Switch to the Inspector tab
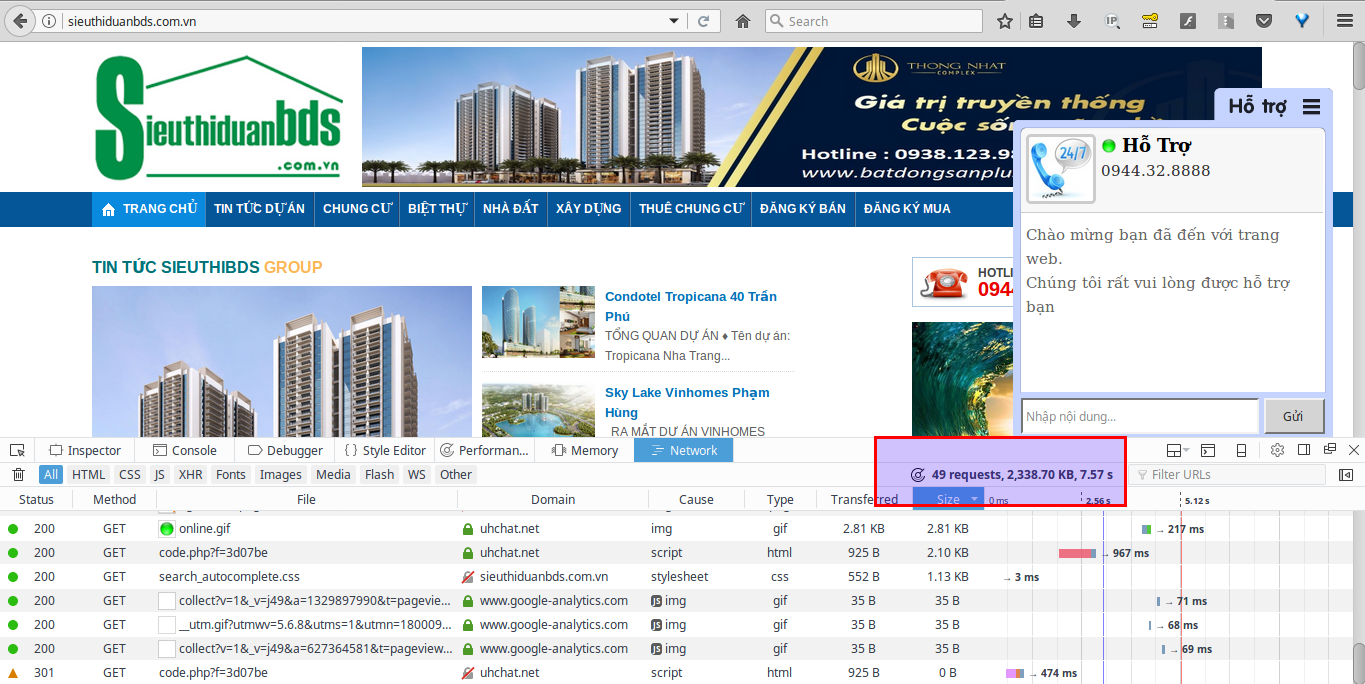The image size is (1365, 684). pyautogui.click(x=85, y=450)
